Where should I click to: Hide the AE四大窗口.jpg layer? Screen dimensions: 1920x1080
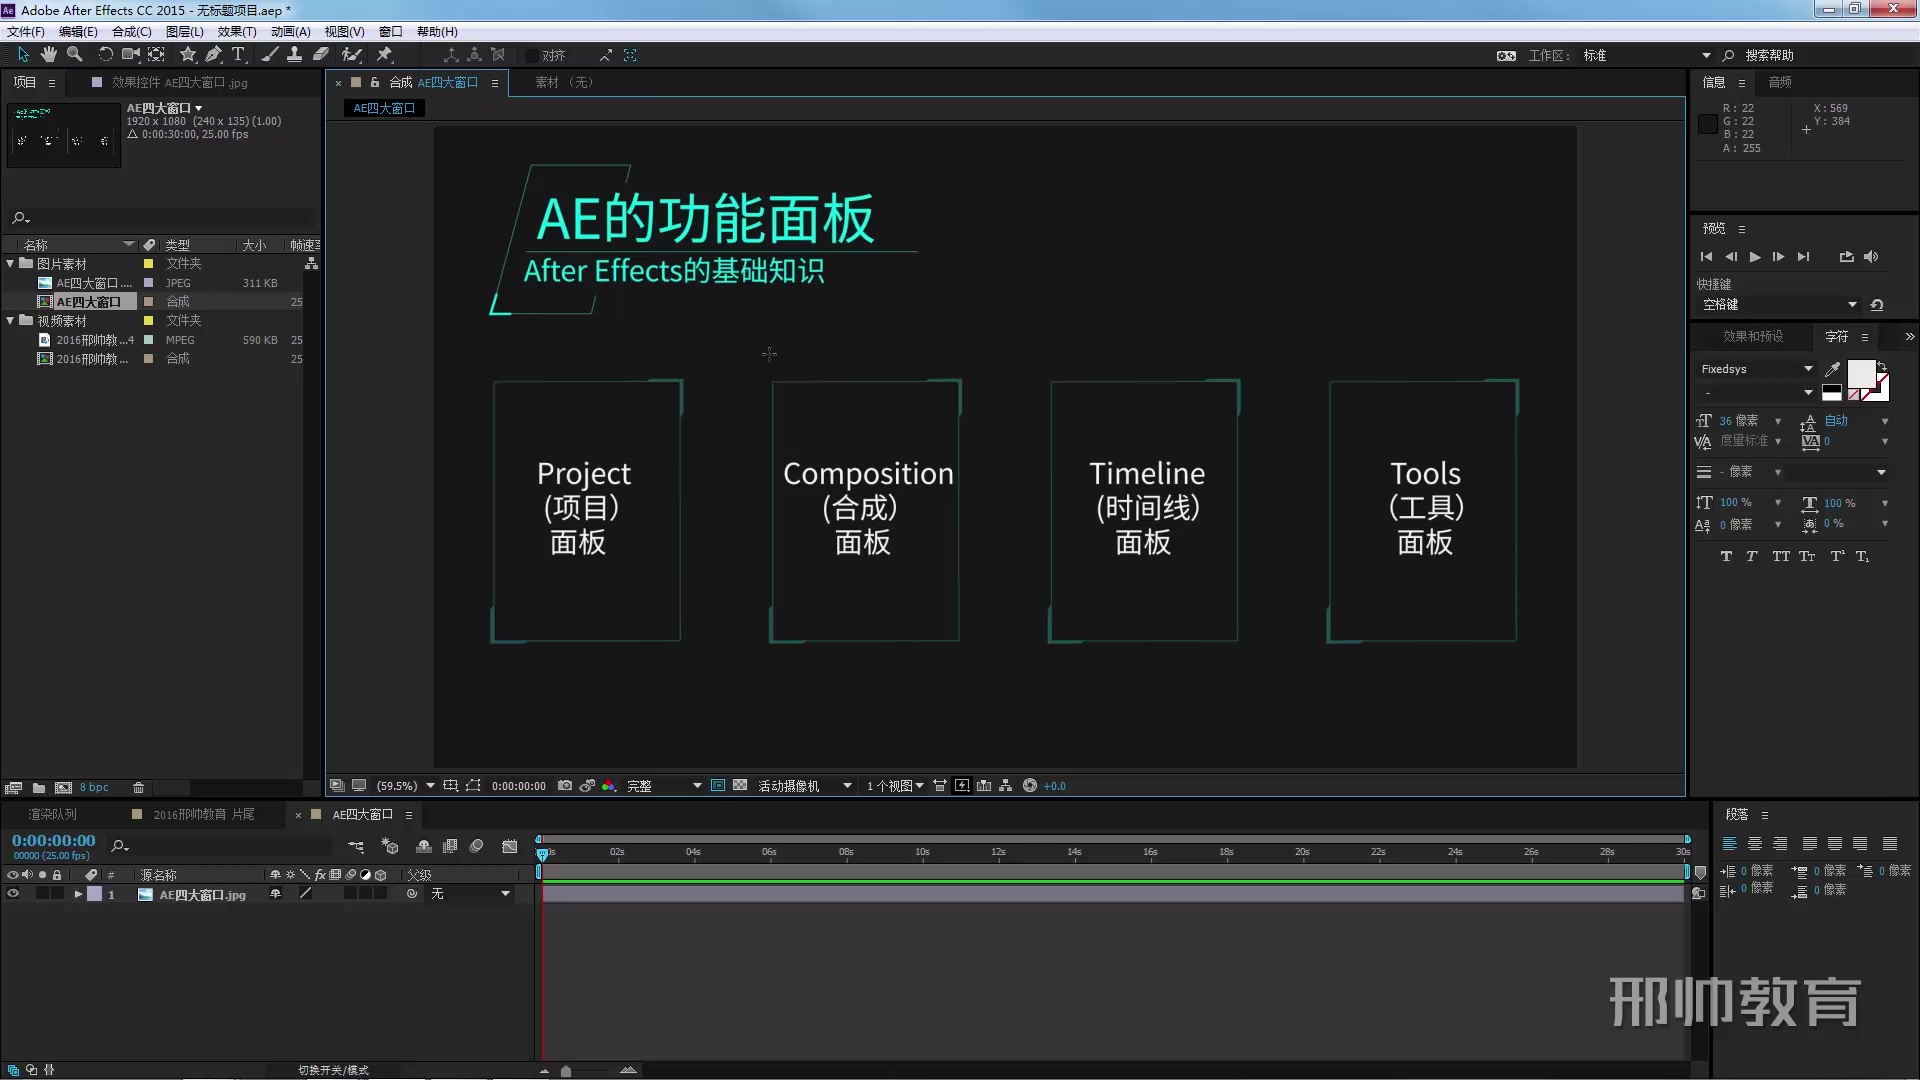(12, 894)
